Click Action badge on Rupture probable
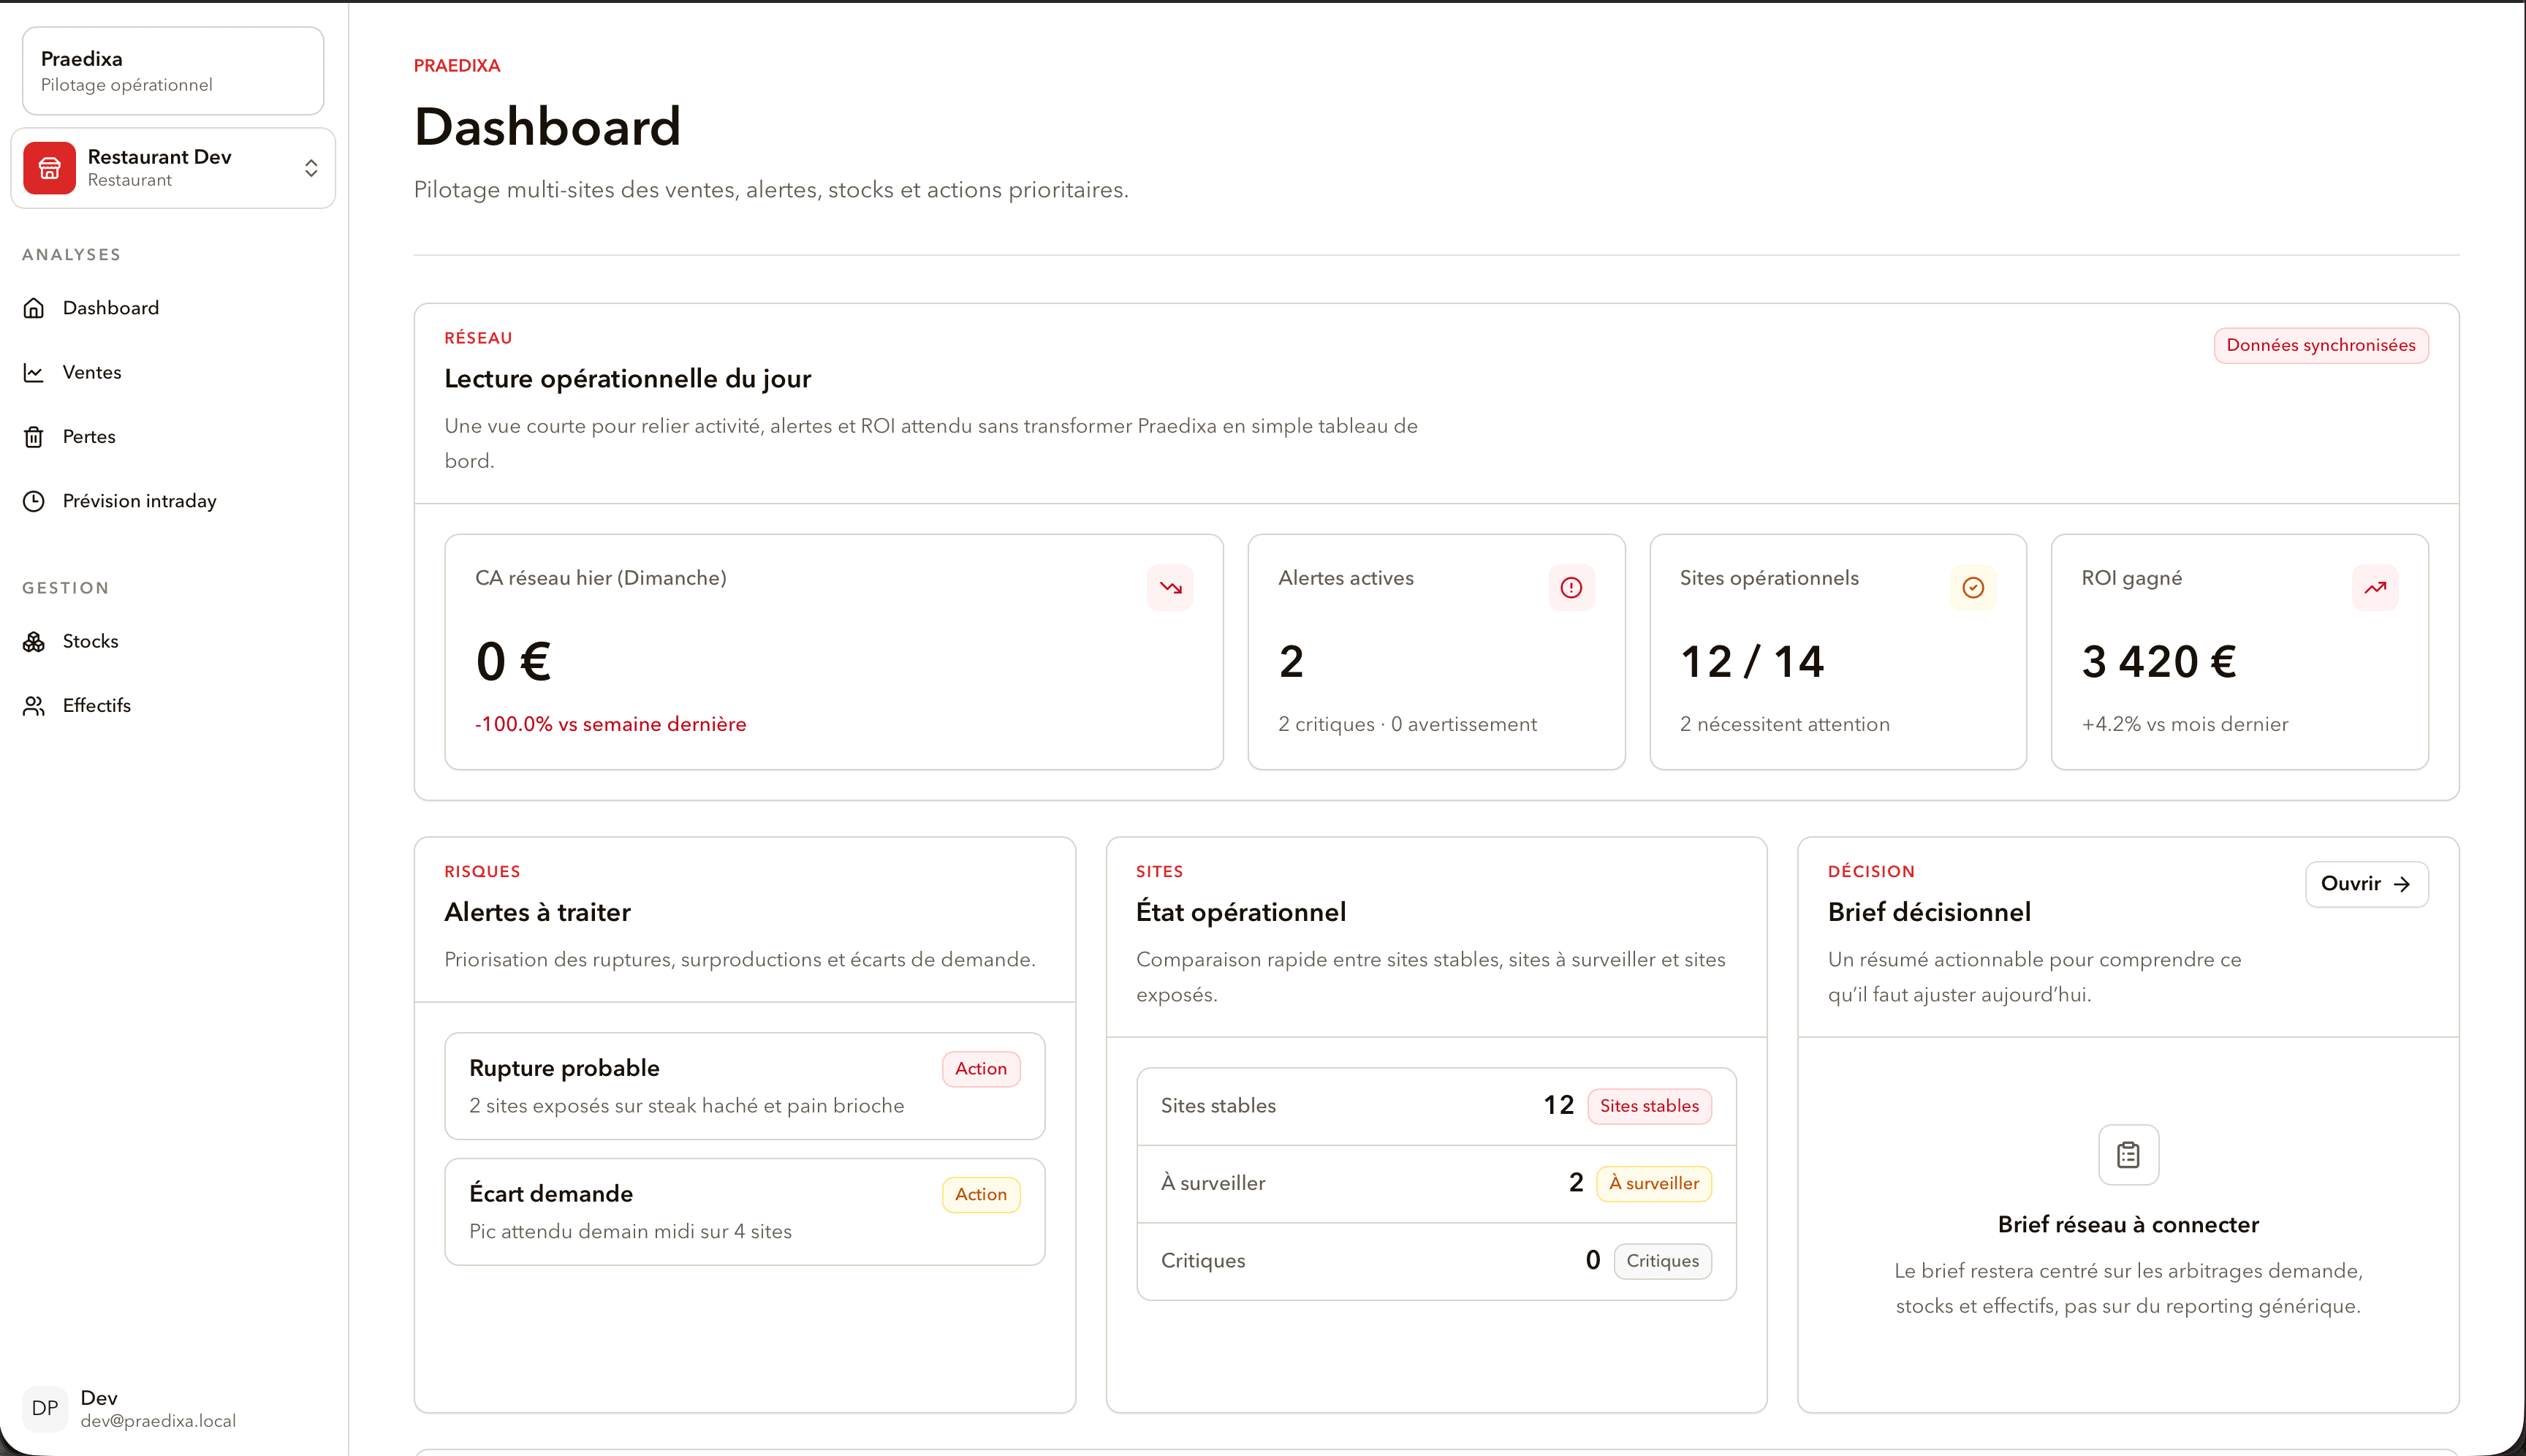The height and width of the screenshot is (1456, 2526). tap(980, 1069)
